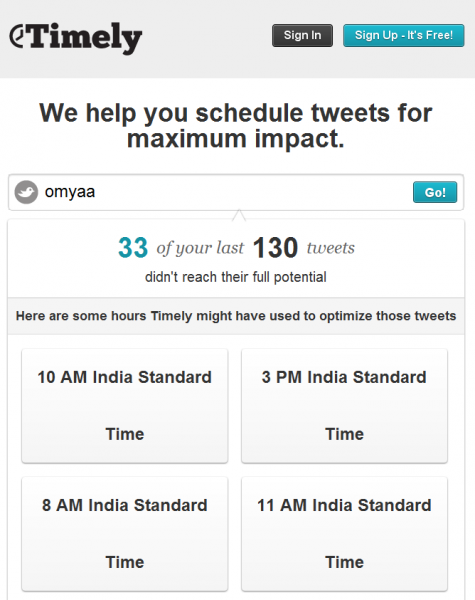Image resolution: width=475 pixels, height=600 pixels.
Task: Click the 130 tweets count
Action: click(275, 248)
